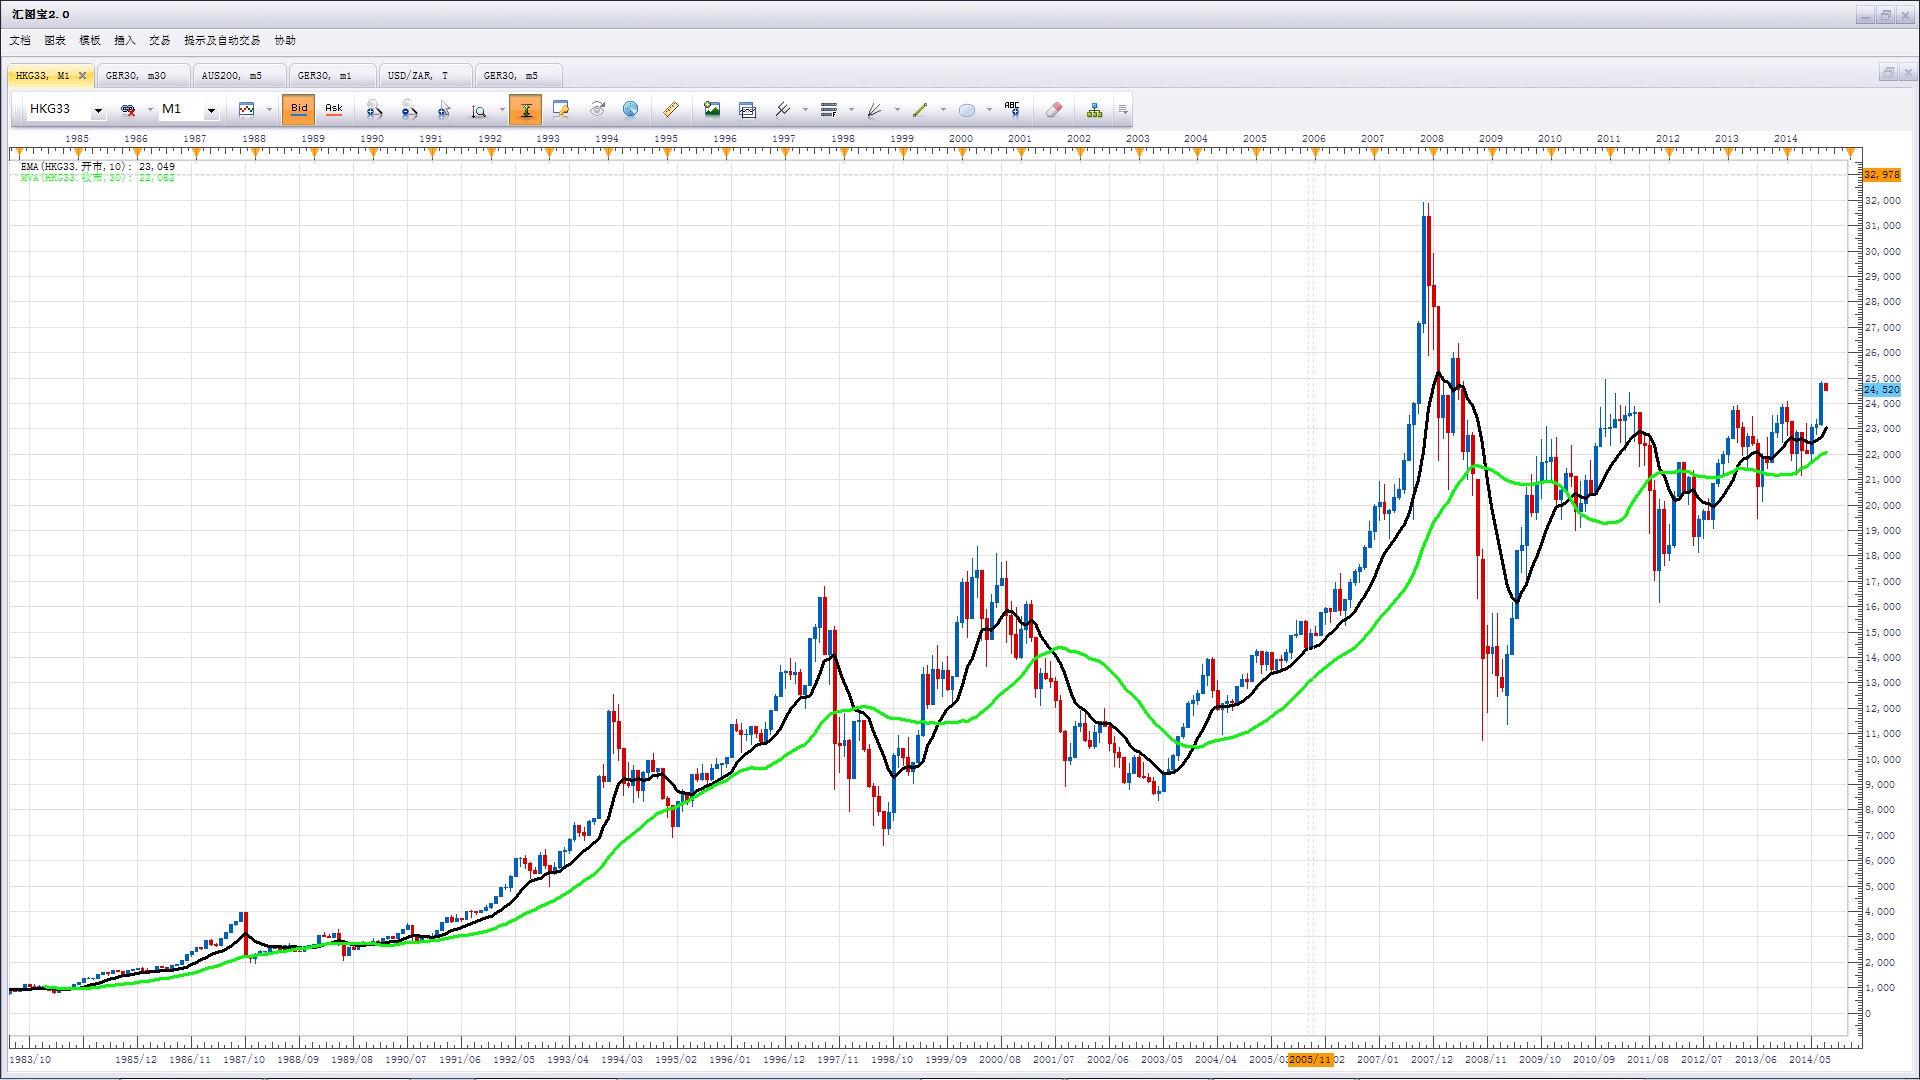Expand the parallel lines tool dropdown
This screenshot has height=1080, width=1920.
(x=805, y=110)
